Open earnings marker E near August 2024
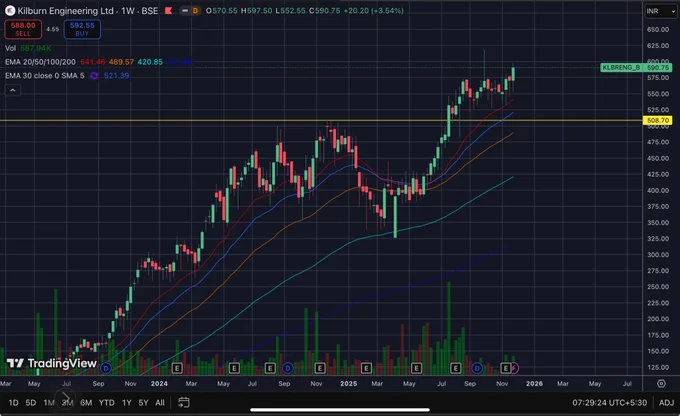The height and width of the screenshot is (416, 680). point(270,368)
